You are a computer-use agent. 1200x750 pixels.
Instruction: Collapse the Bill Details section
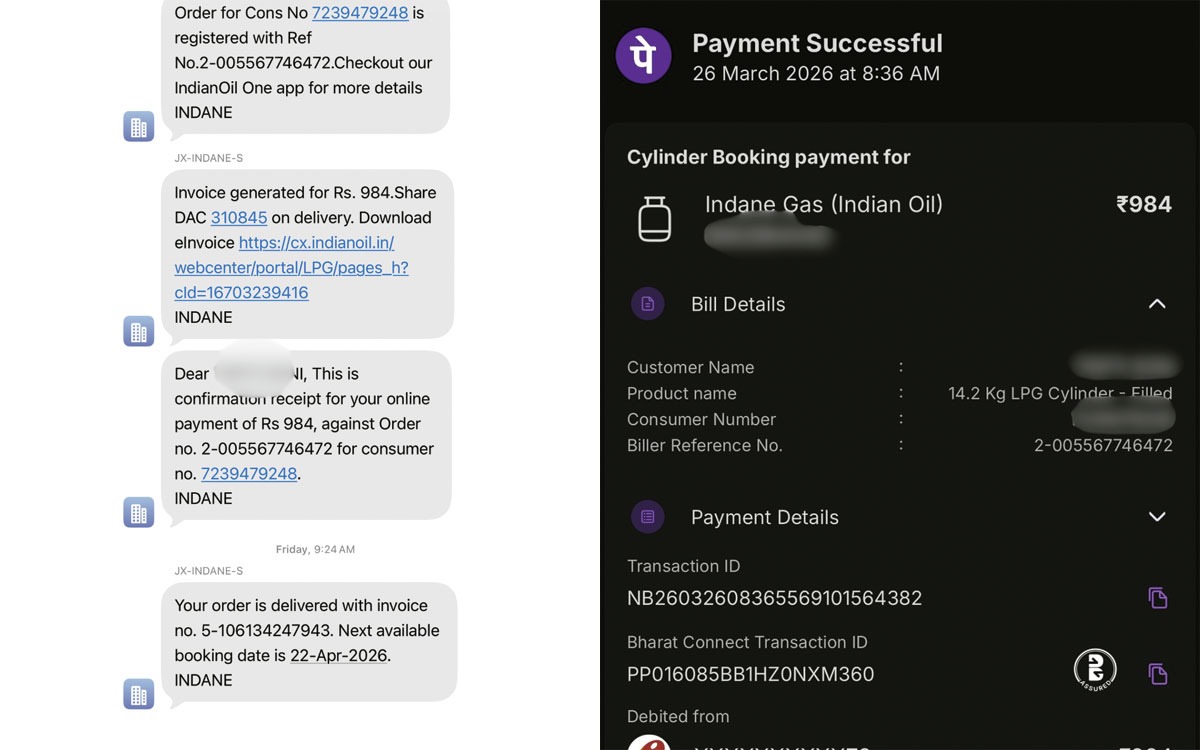click(x=1157, y=304)
